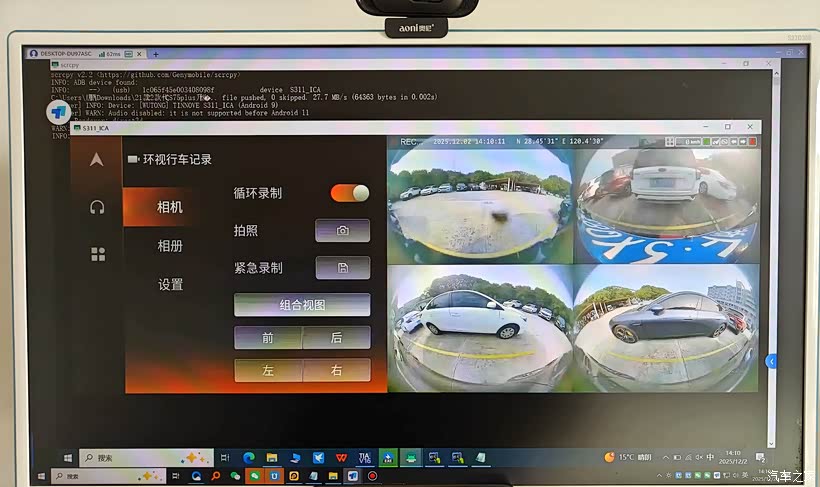Open the 设置 settings tab
The height and width of the screenshot is (487, 820).
click(170, 285)
